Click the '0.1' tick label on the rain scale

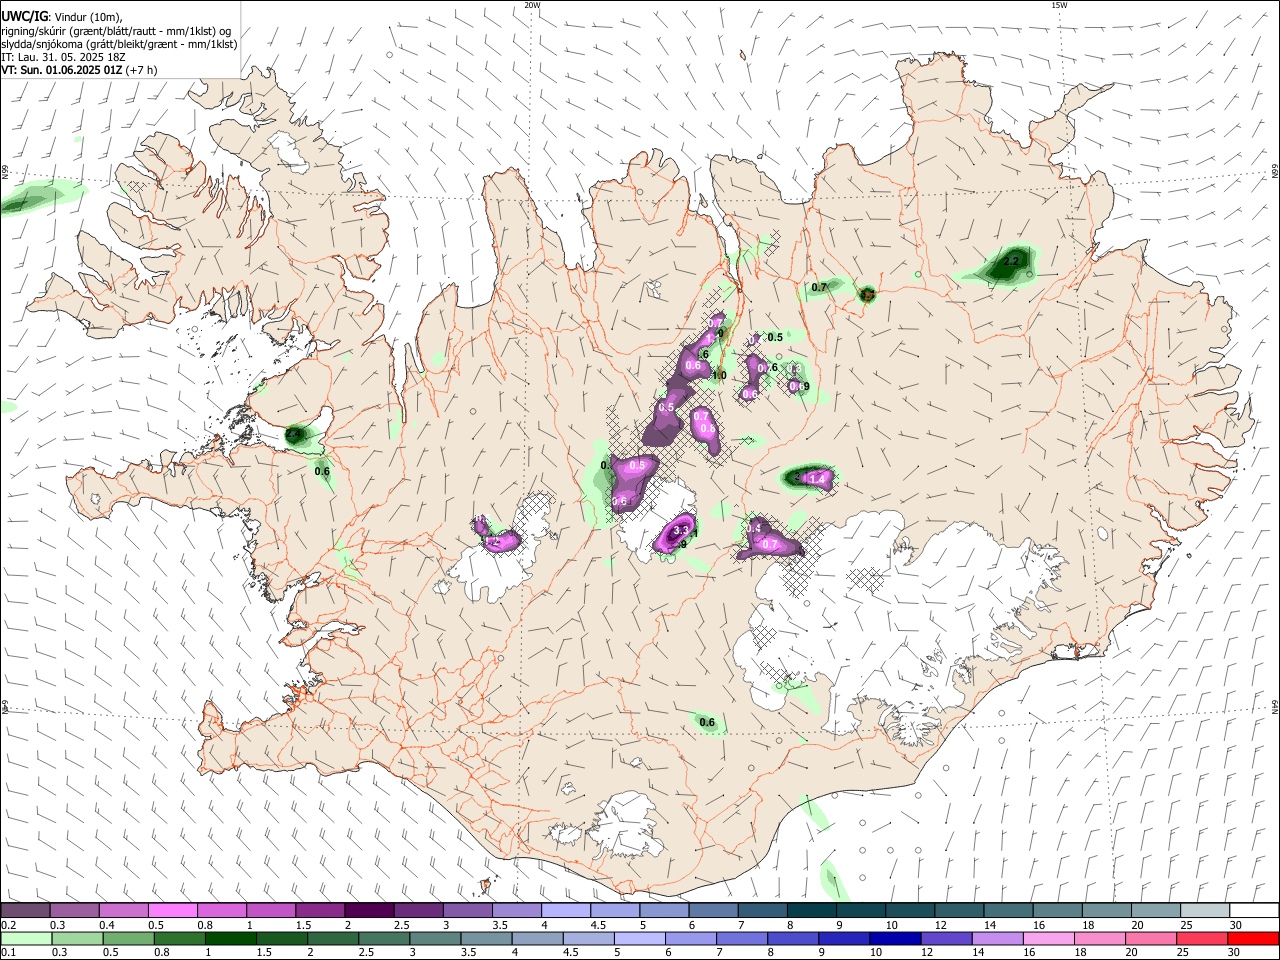pos(9,952)
